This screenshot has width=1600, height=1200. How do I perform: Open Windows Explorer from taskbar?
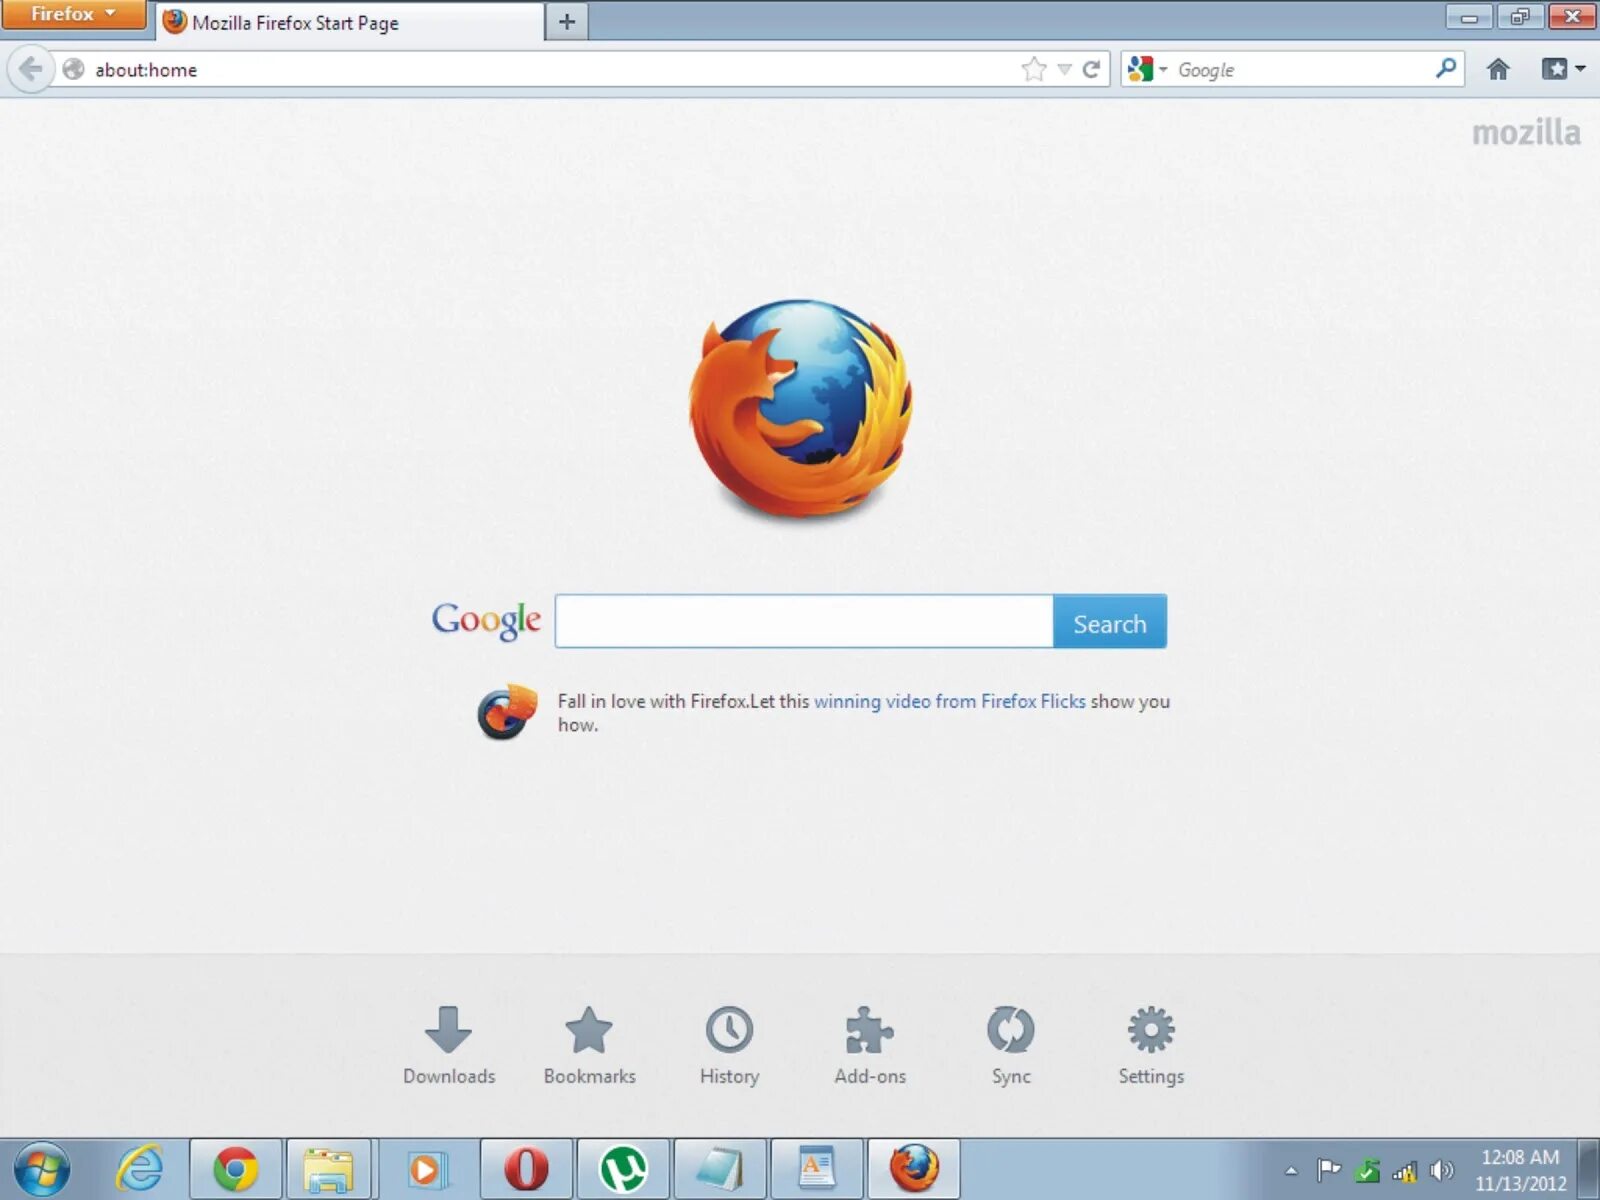(329, 1168)
